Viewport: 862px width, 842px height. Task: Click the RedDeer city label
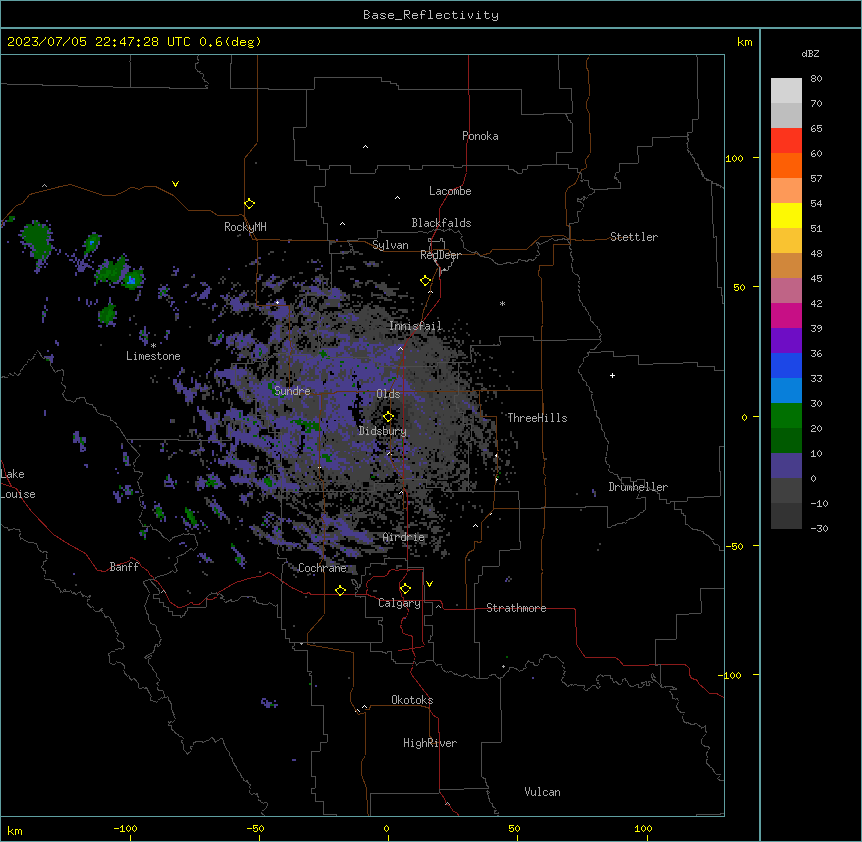[x=440, y=255]
